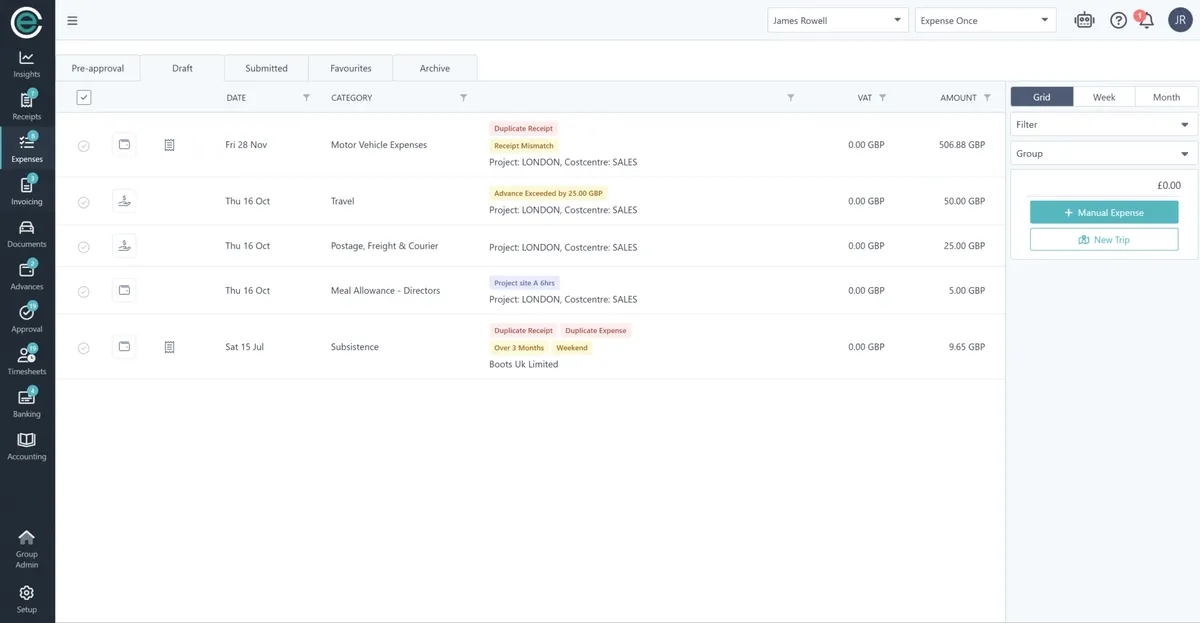Go to Banking in the sidebar
The width and height of the screenshot is (1200, 623).
pos(27,404)
